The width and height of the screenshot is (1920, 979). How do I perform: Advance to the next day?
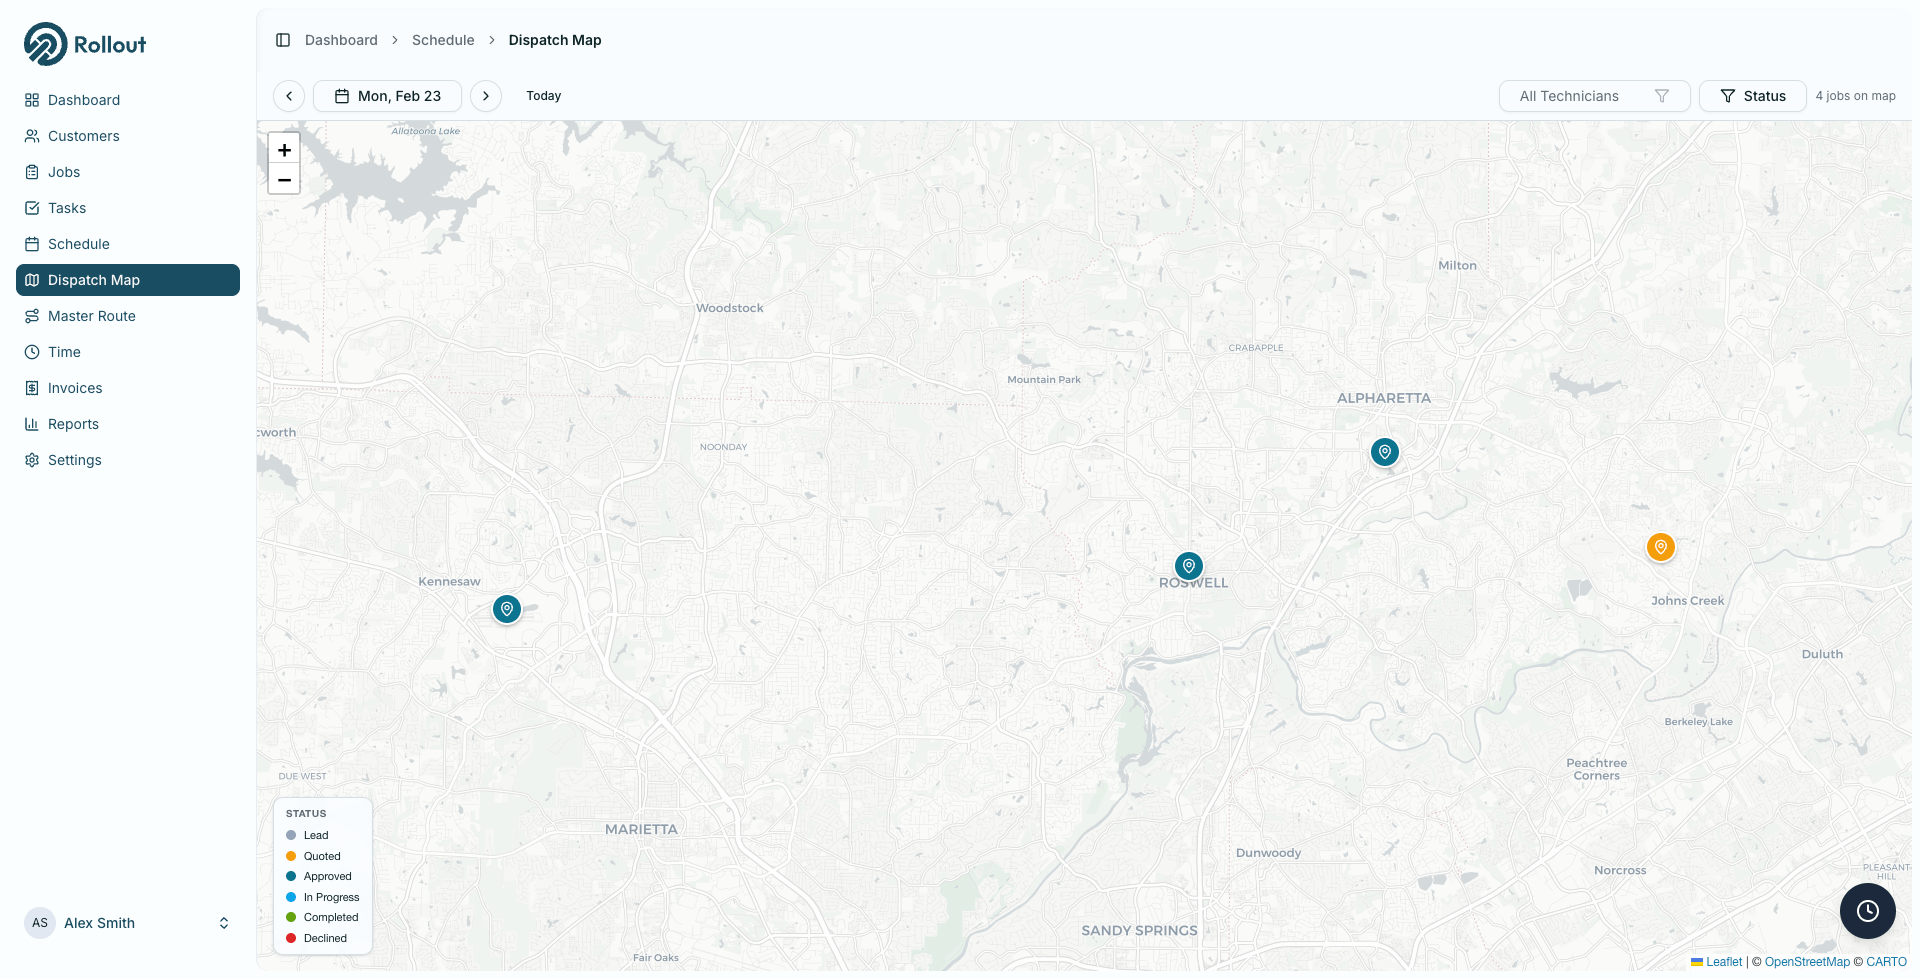coord(486,96)
